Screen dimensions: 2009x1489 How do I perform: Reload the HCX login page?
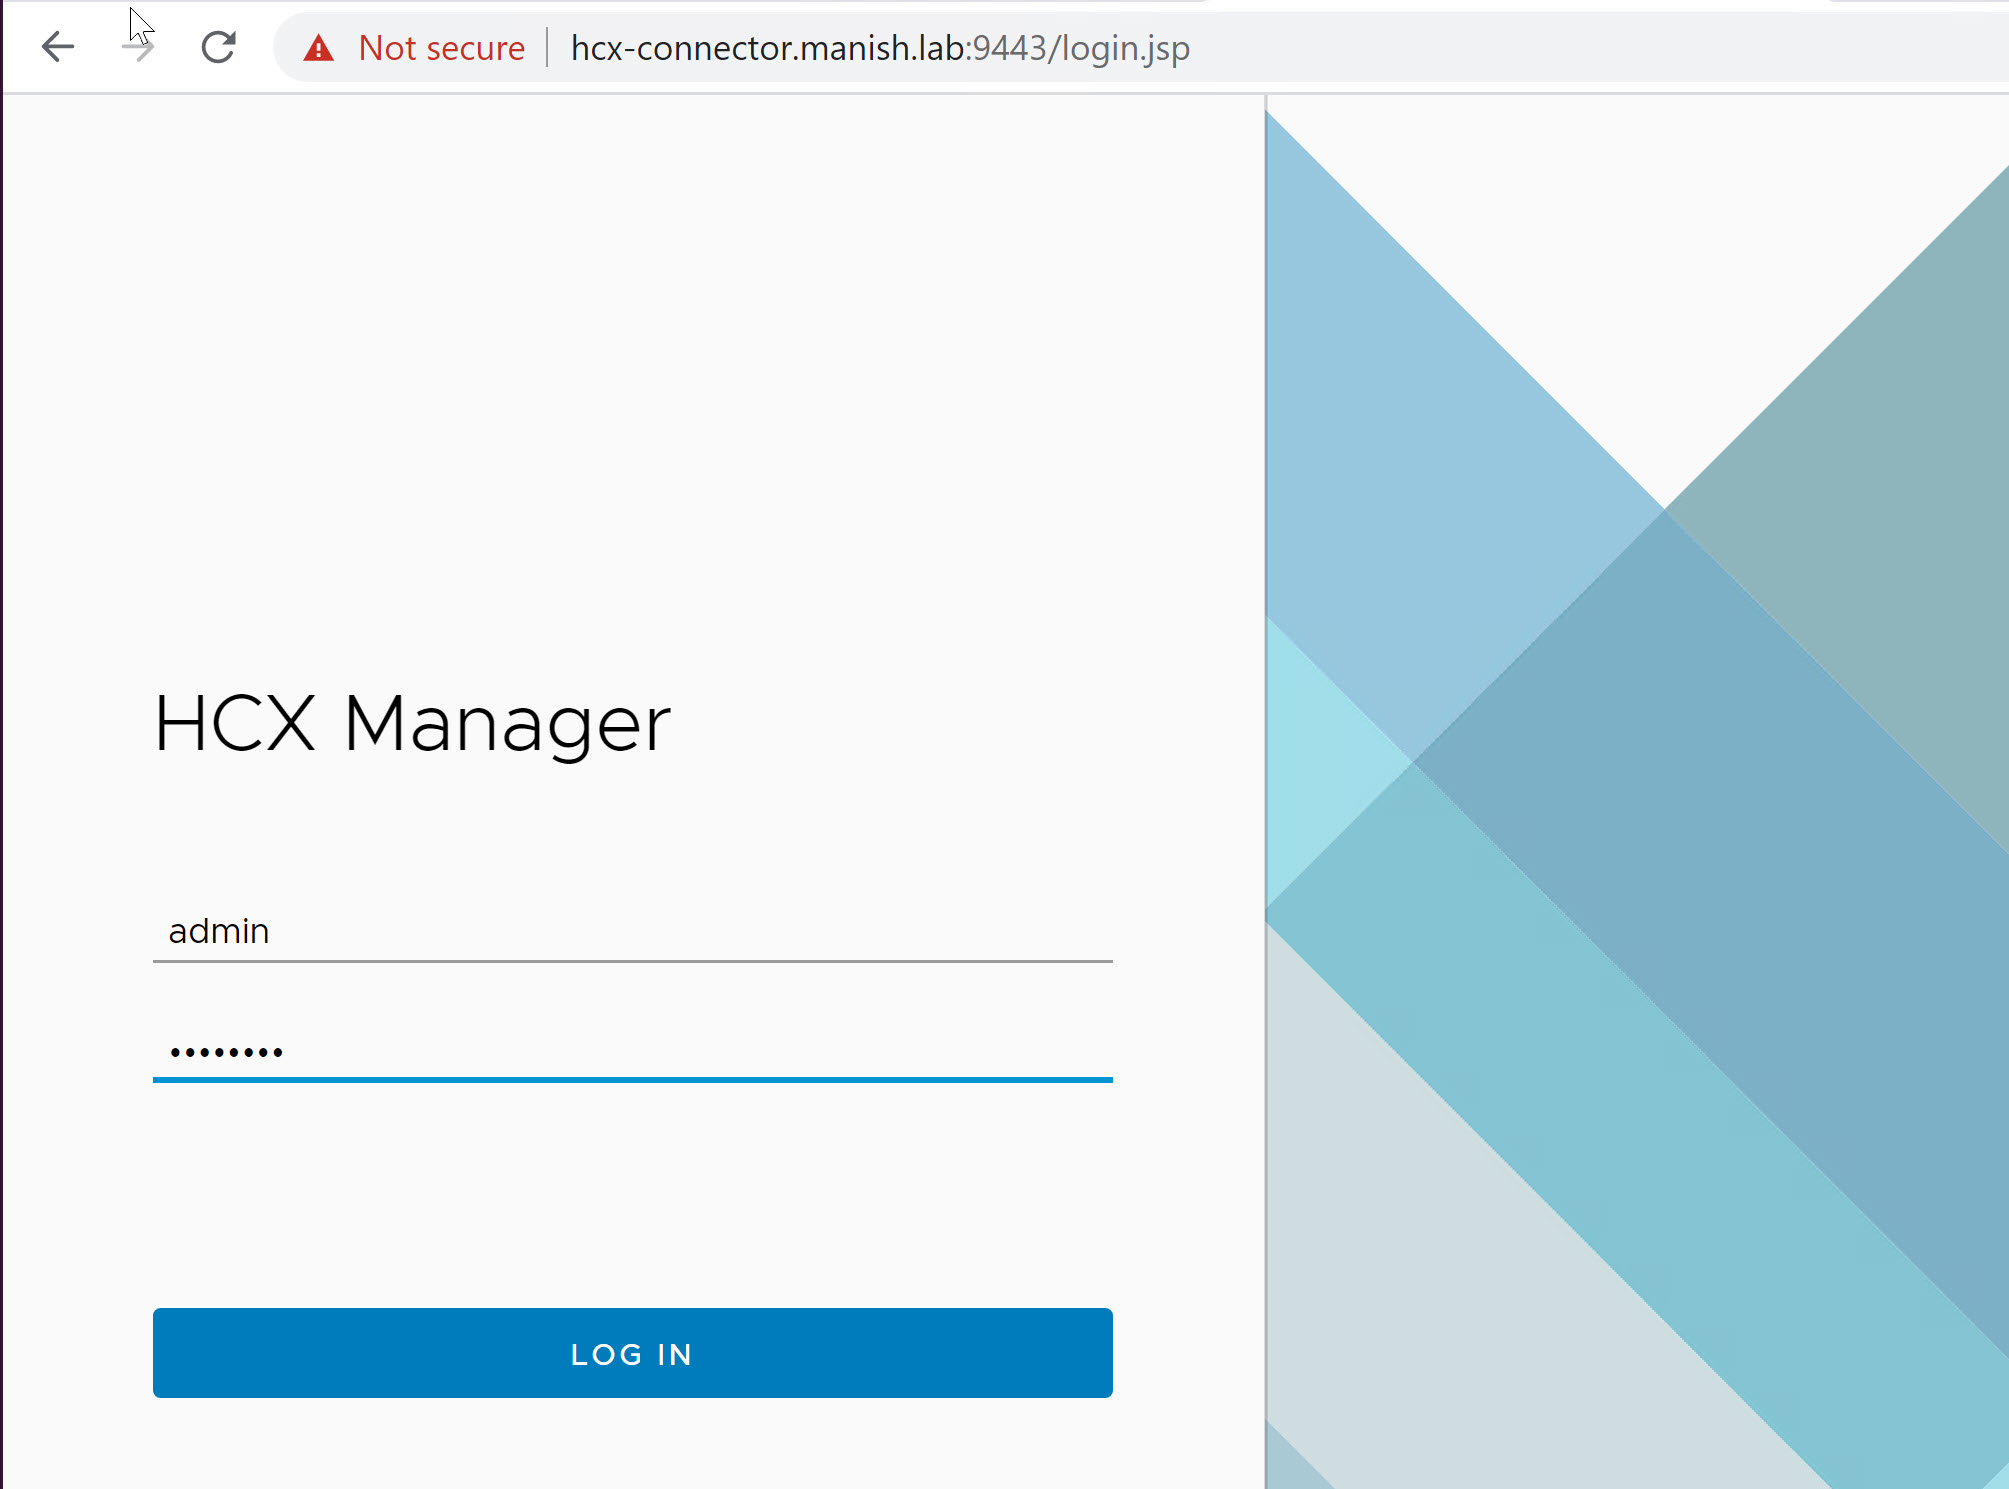click(x=218, y=47)
